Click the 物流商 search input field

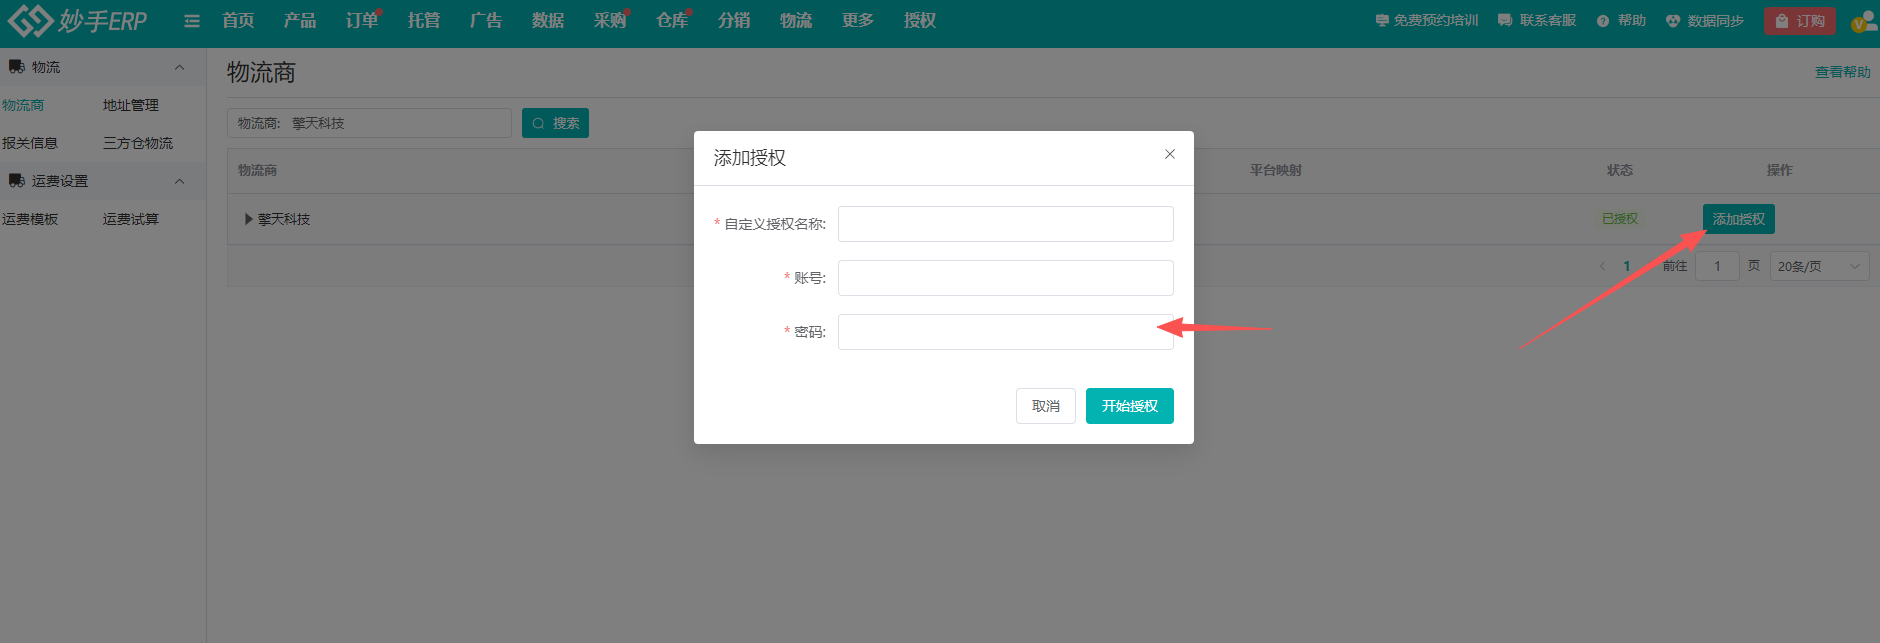369,123
